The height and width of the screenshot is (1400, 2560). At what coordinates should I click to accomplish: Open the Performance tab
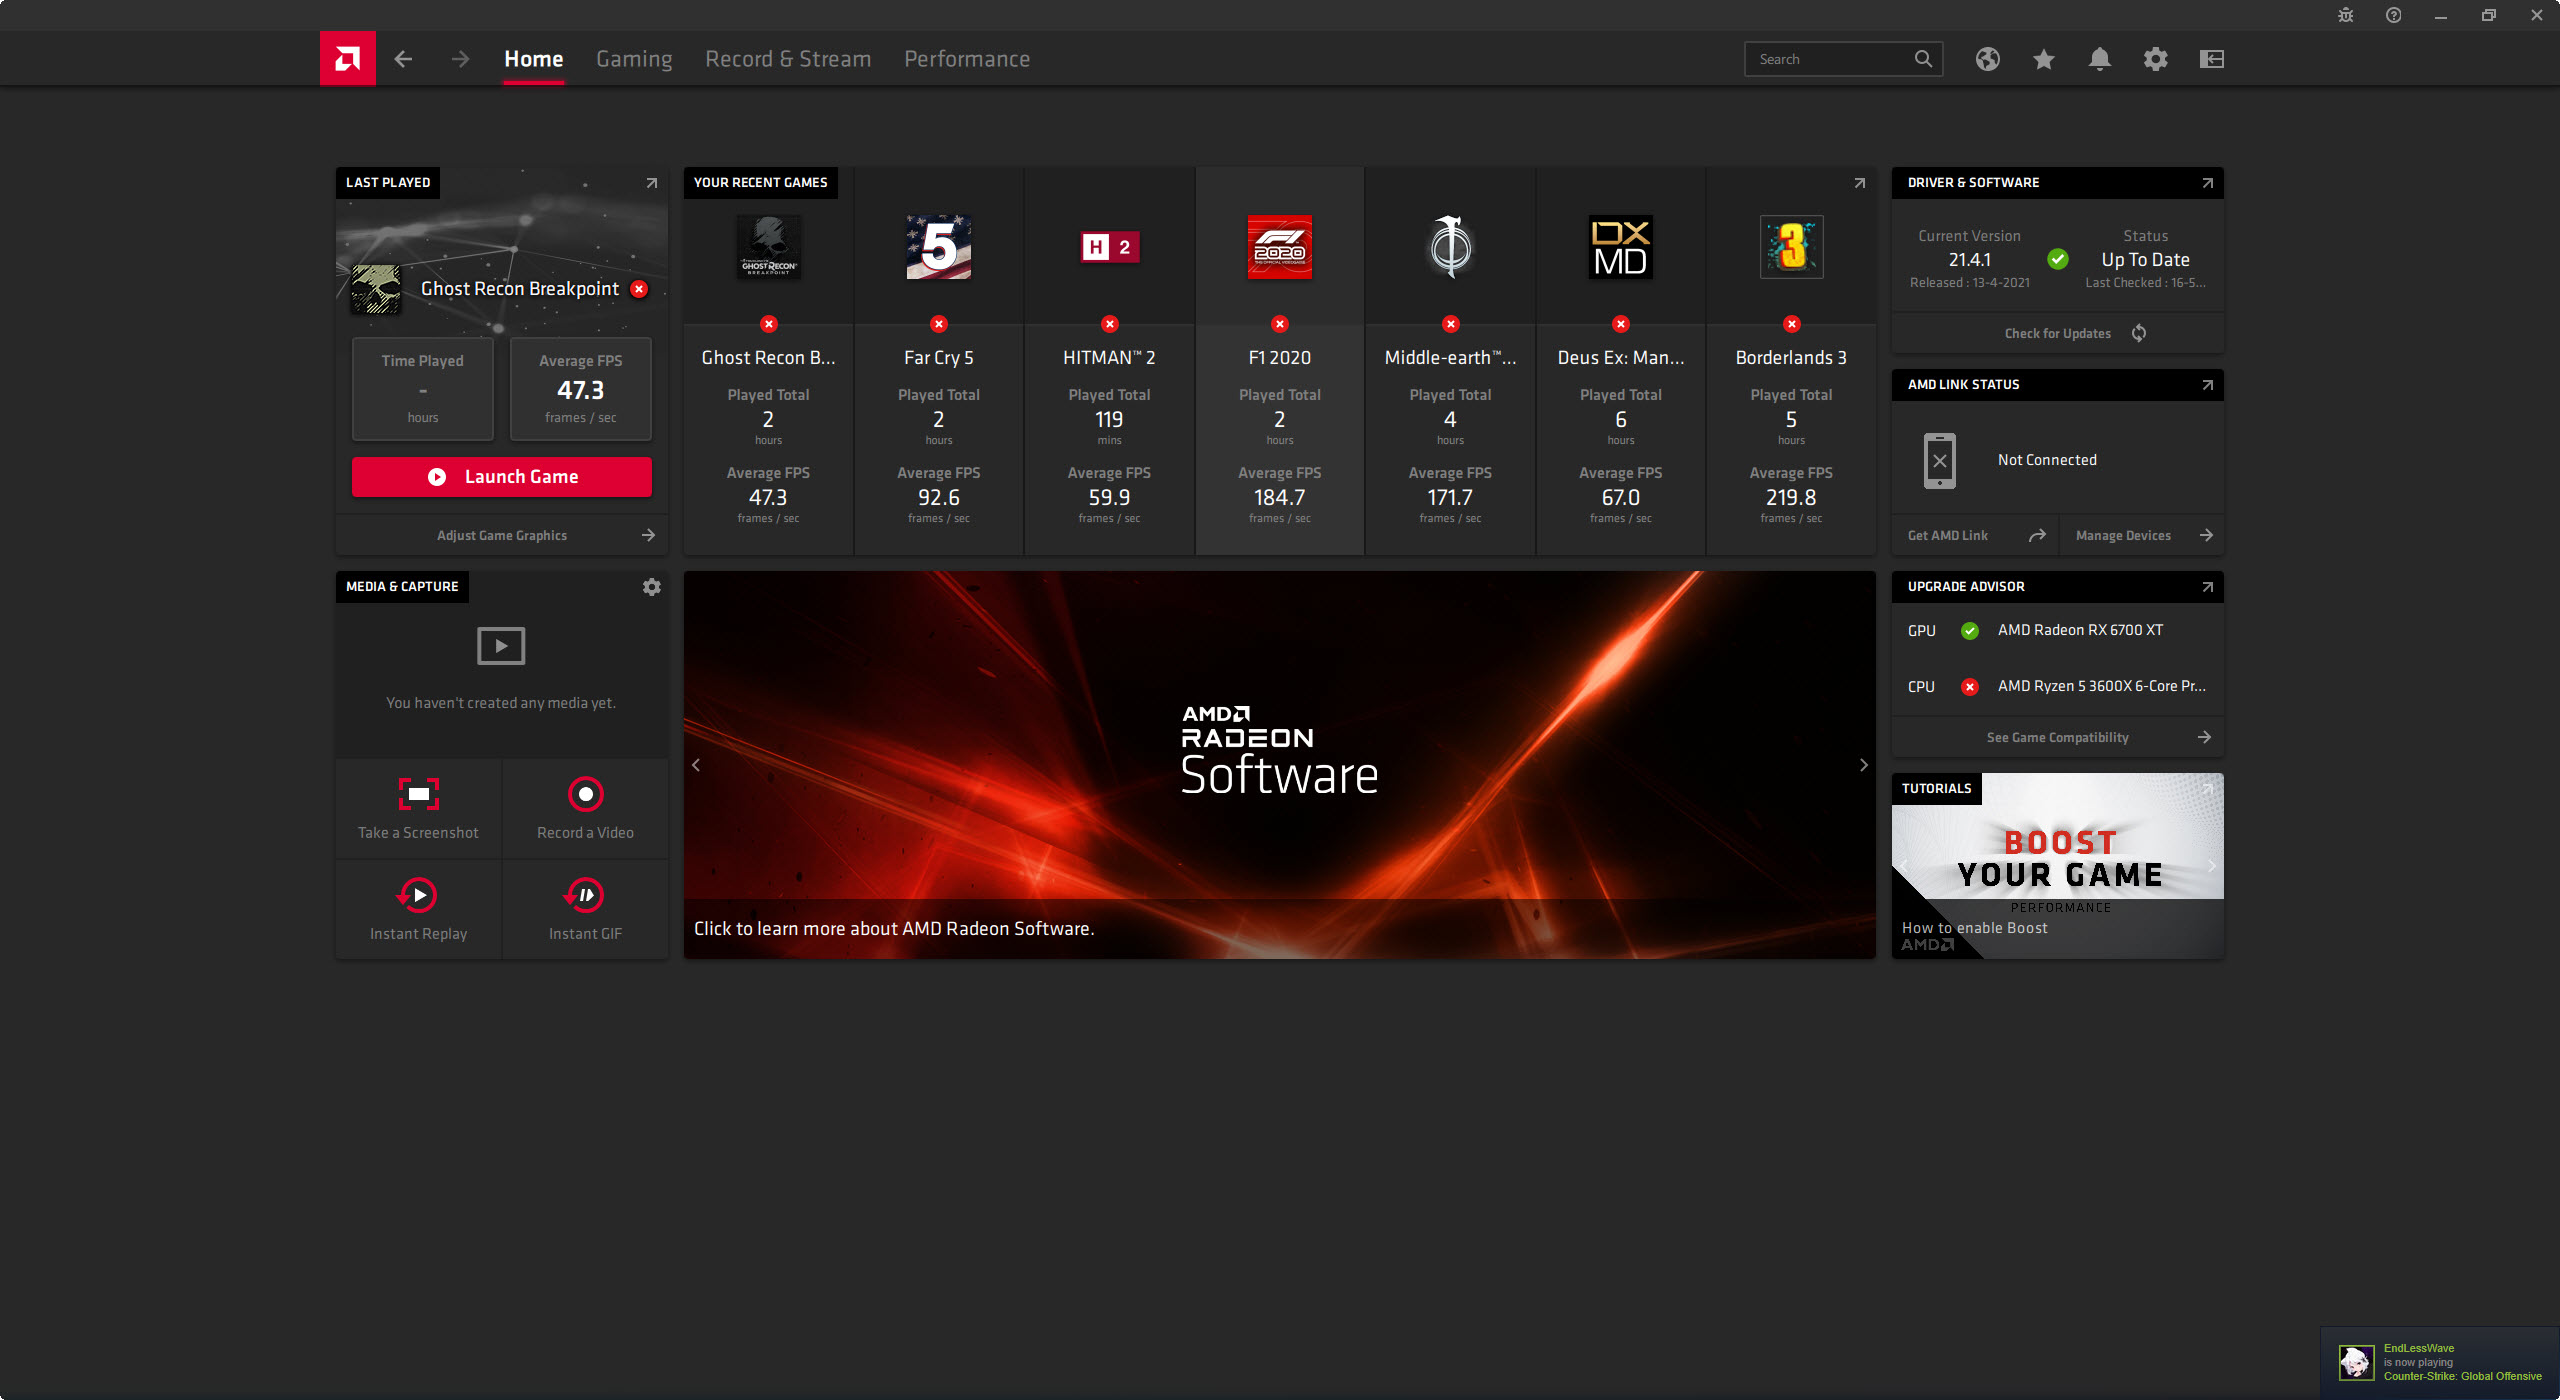pos(967,59)
